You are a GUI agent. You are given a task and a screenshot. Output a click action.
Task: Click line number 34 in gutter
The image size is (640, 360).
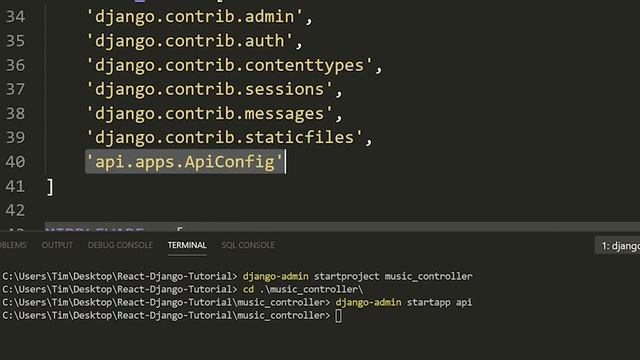coord(16,17)
